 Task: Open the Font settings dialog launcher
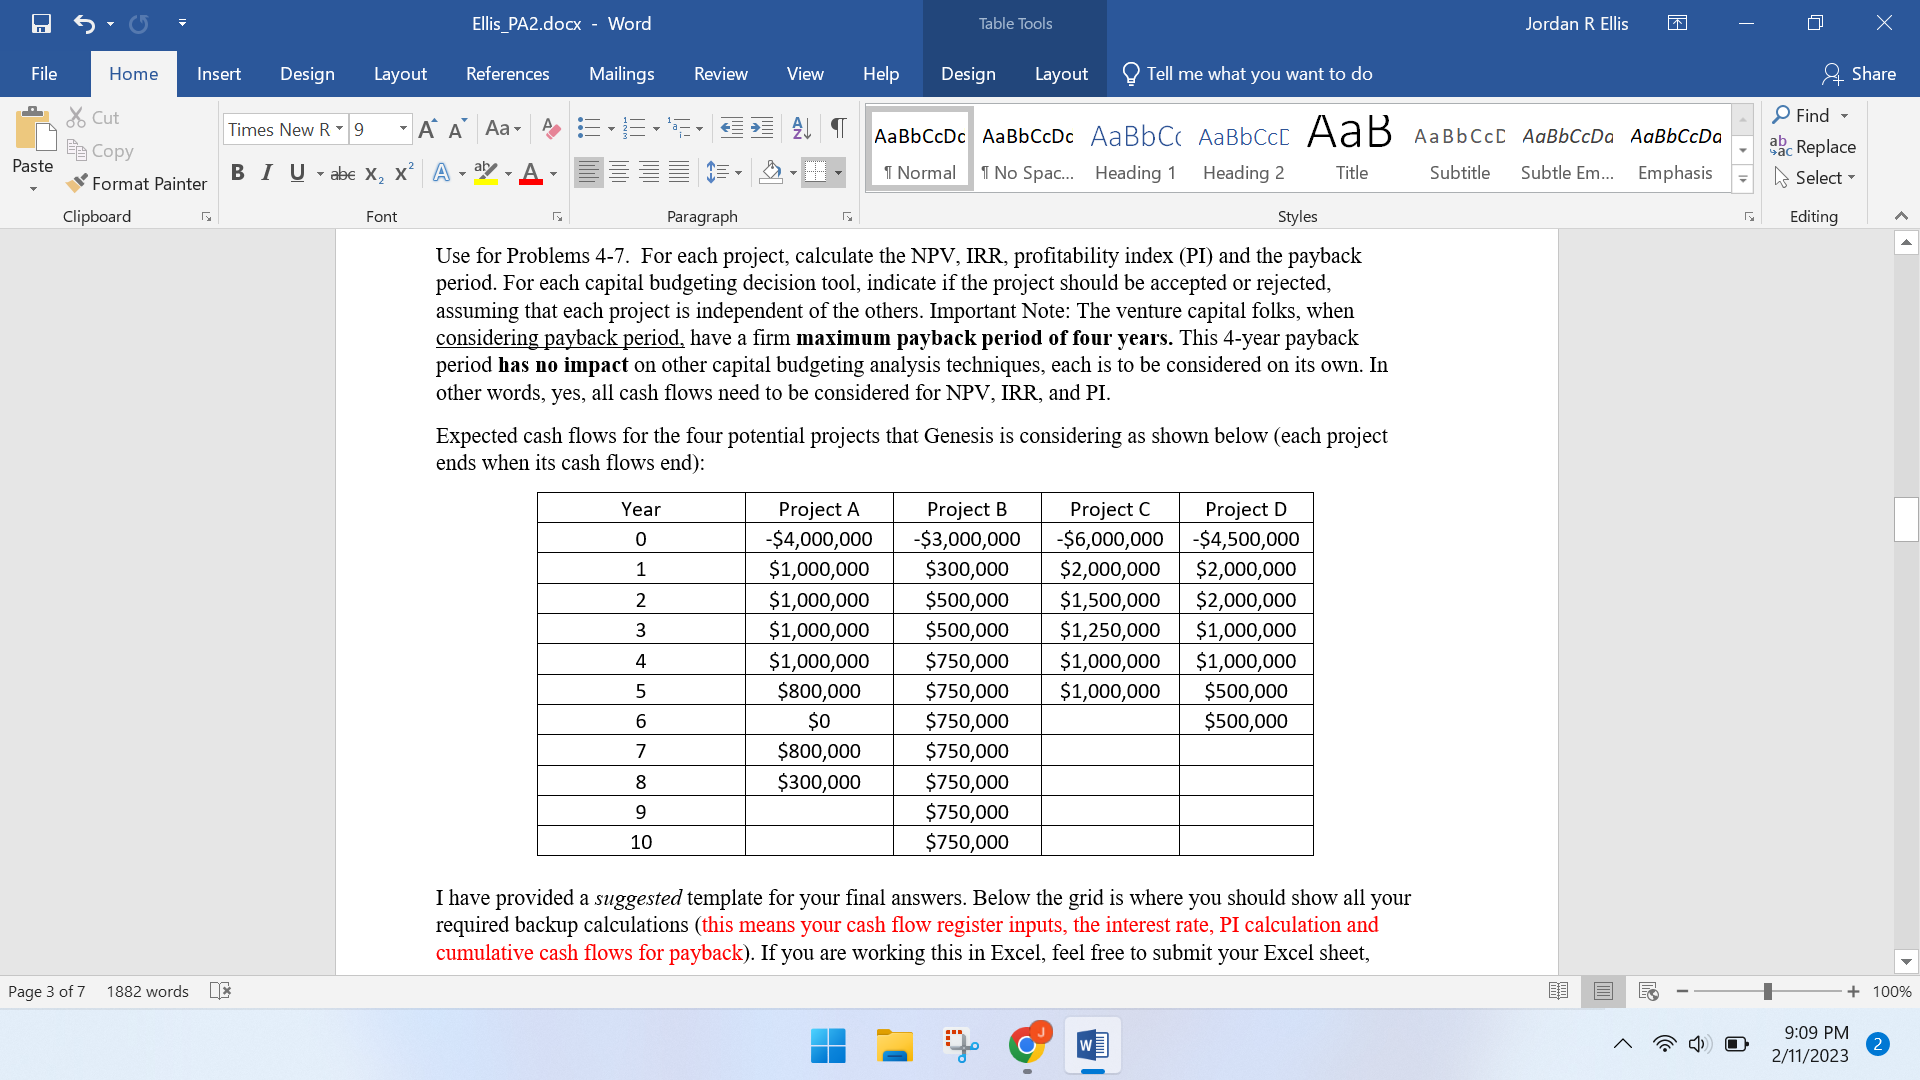click(x=557, y=215)
